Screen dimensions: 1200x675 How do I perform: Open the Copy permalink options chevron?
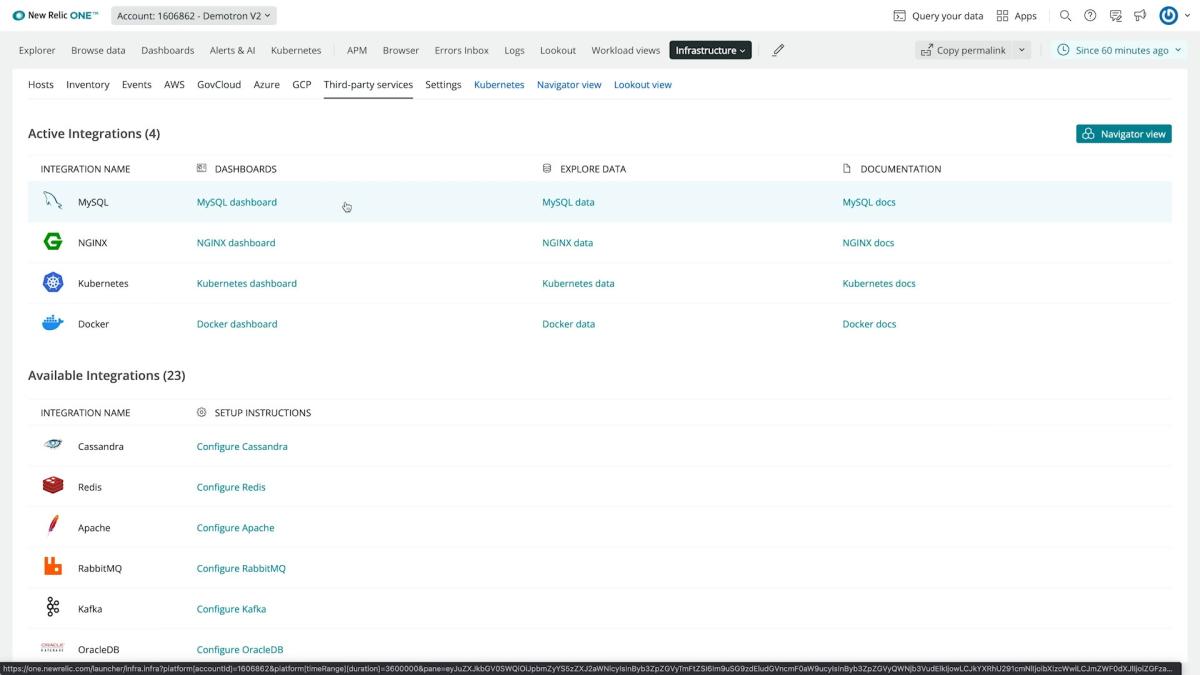point(1021,50)
